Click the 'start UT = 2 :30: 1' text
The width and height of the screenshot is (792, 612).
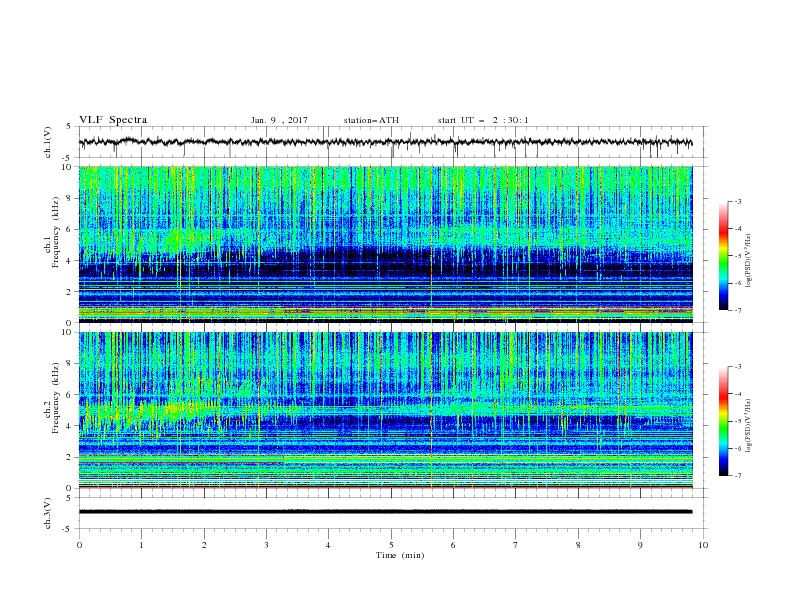[x=483, y=120]
